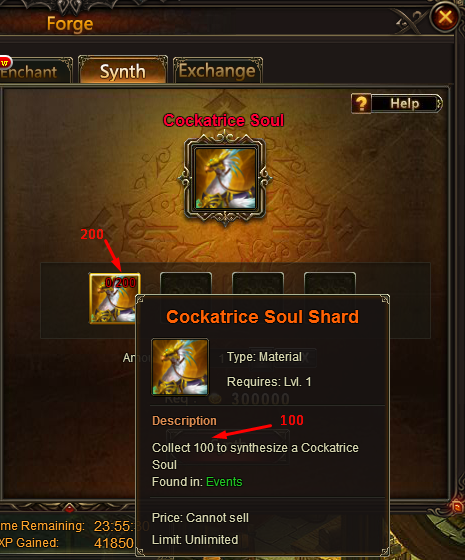Click the Cockatrice Soul Shard tooltip thumbnail
Viewport: 465px width, 560px height.
tap(180, 367)
